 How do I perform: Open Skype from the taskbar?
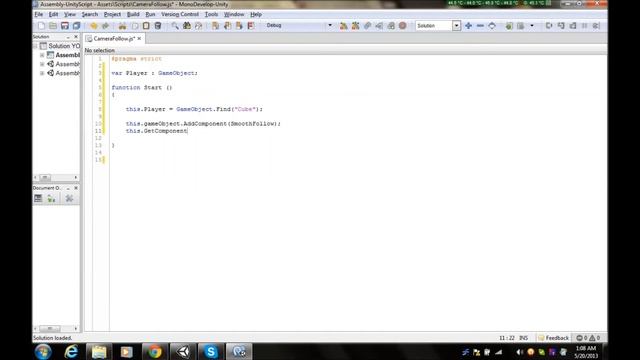point(211,351)
